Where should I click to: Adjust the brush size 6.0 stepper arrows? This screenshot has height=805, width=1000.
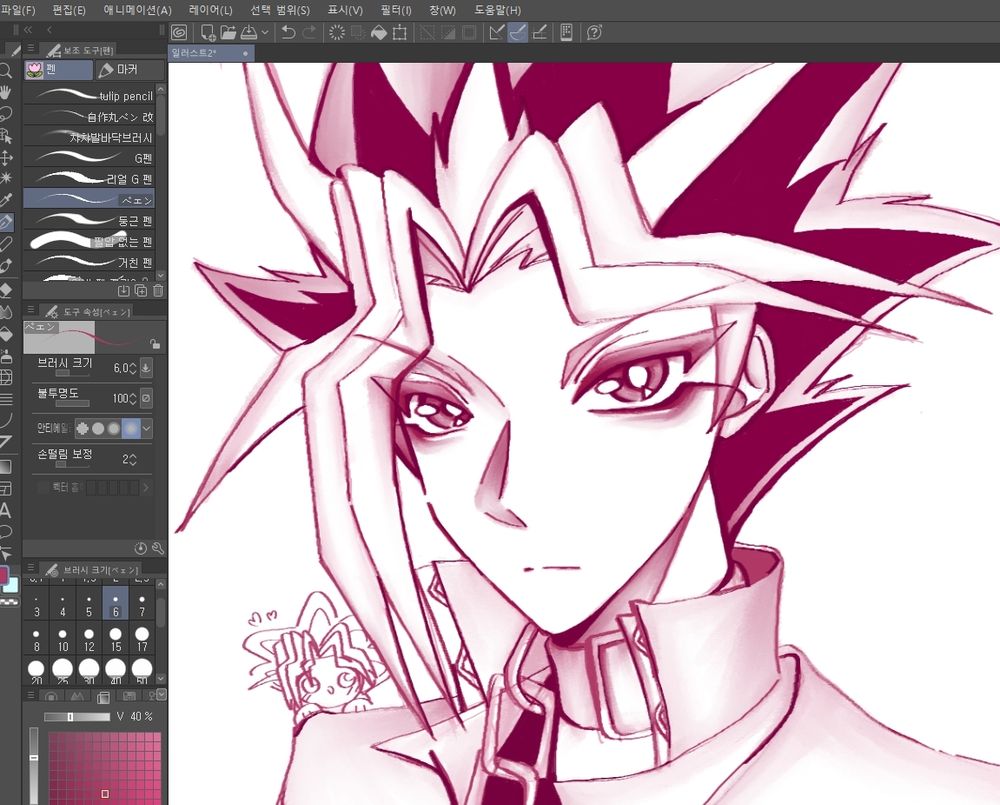[x=133, y=368]
